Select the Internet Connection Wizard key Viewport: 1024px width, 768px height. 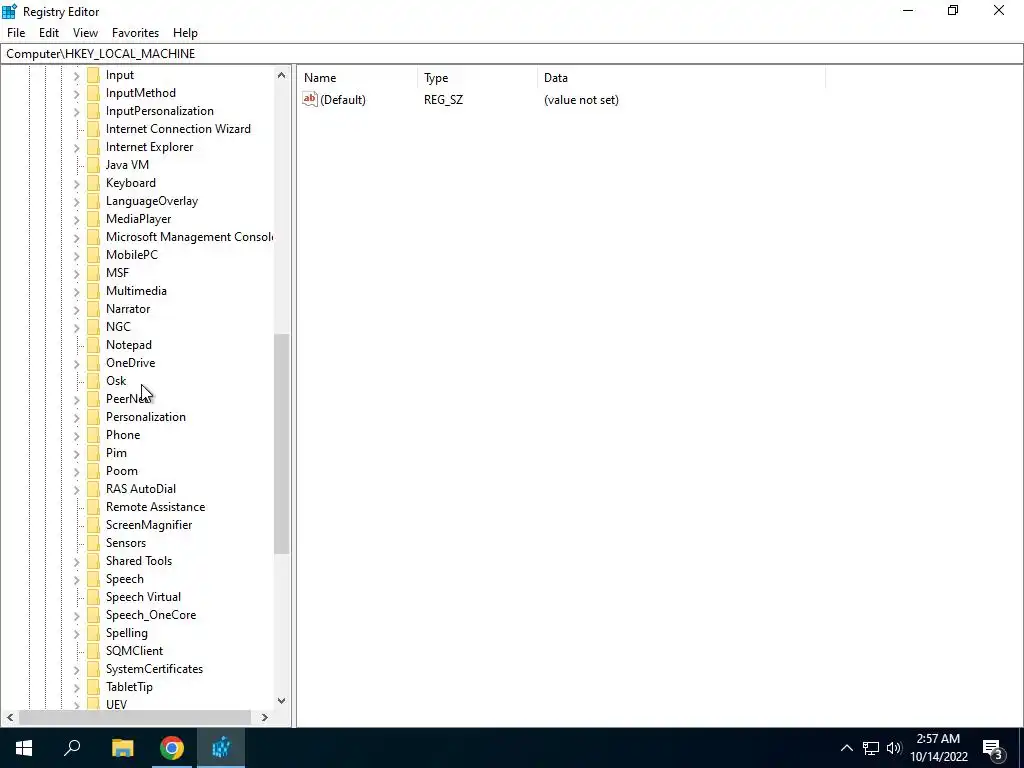click(178, 129)
